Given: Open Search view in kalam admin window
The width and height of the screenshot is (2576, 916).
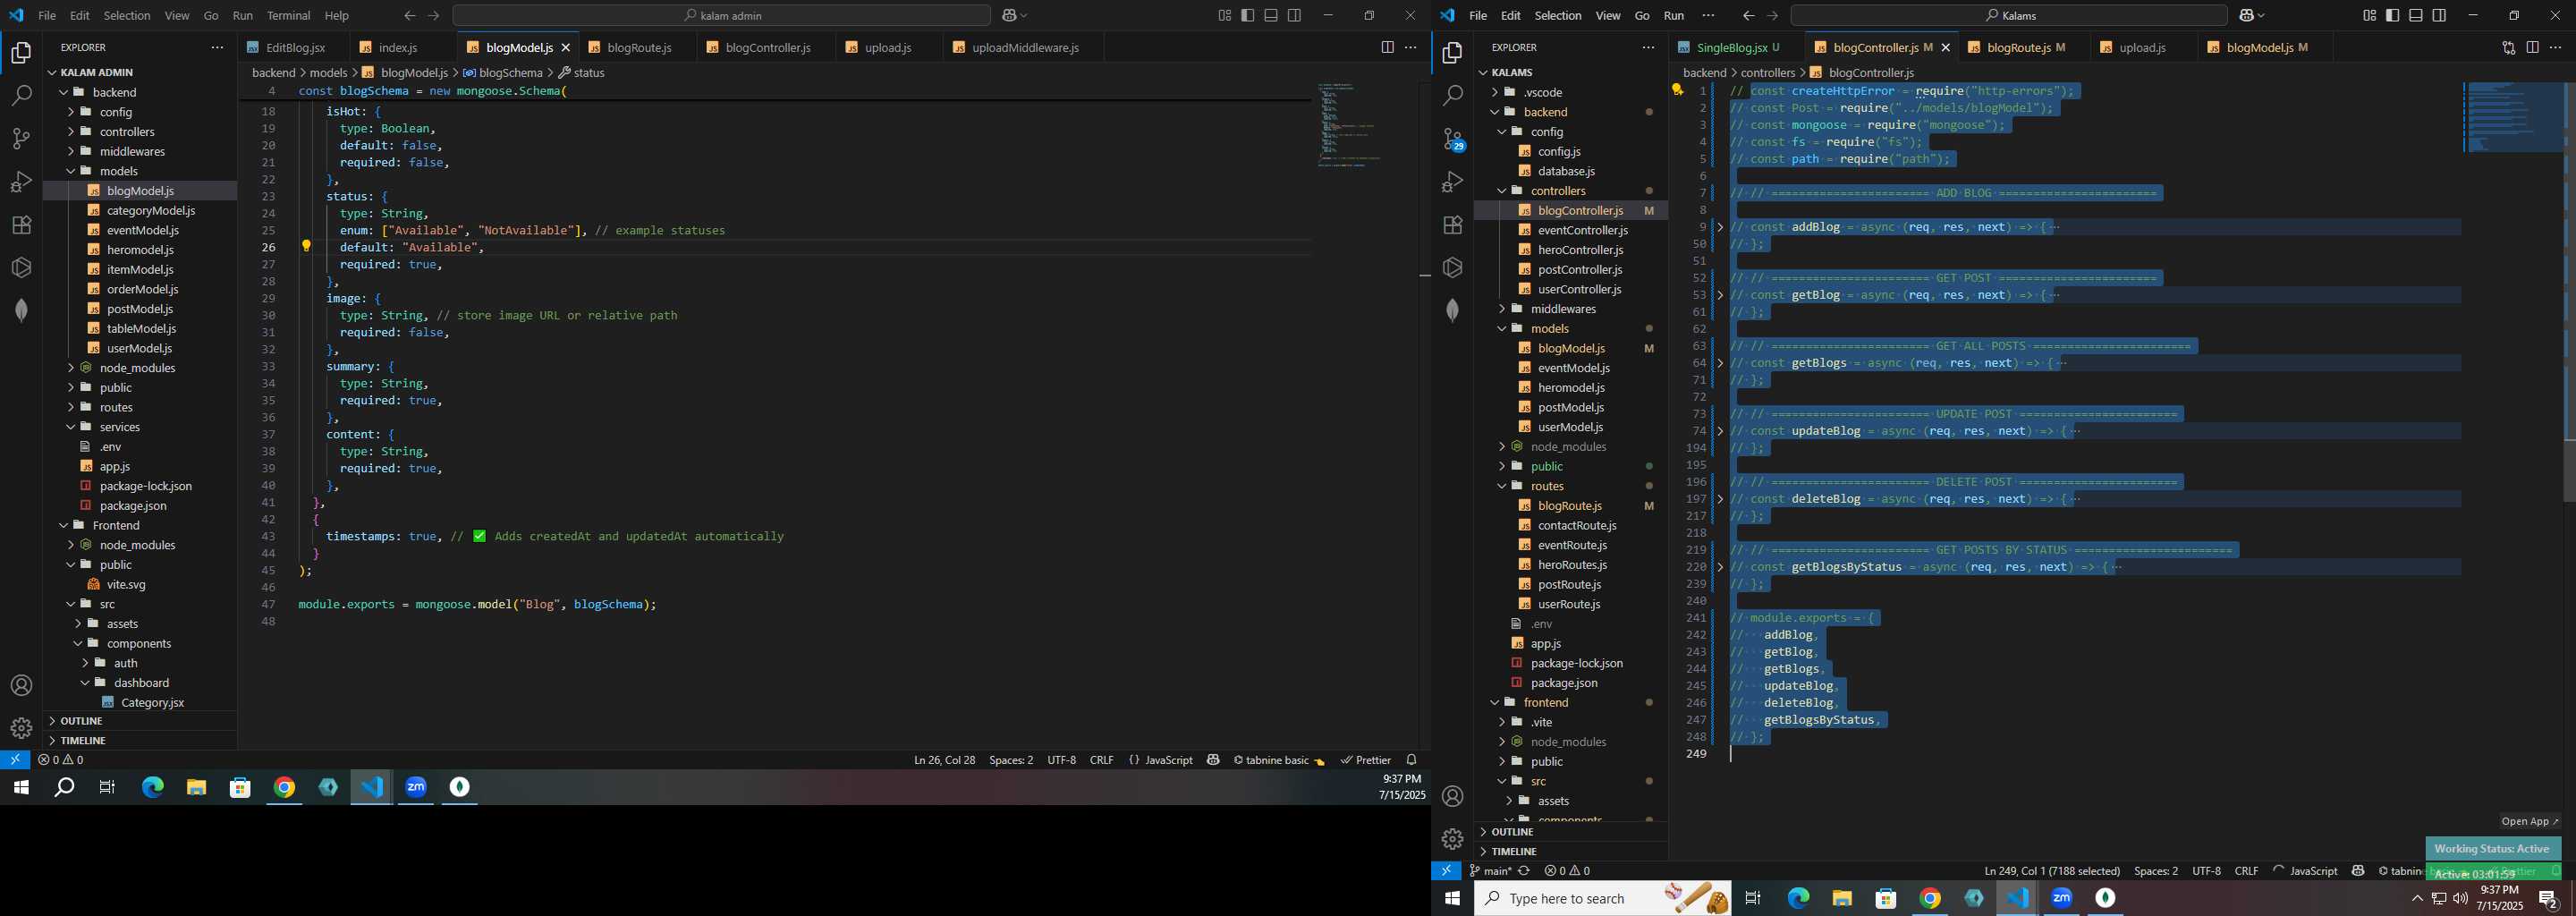Looking at the screenshot, I should click(x=21, y=96).
